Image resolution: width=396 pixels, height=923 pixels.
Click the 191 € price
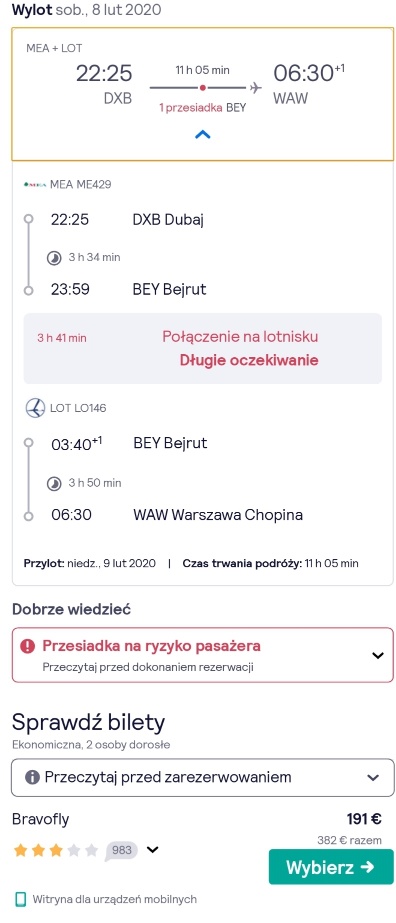click(364, 819)
